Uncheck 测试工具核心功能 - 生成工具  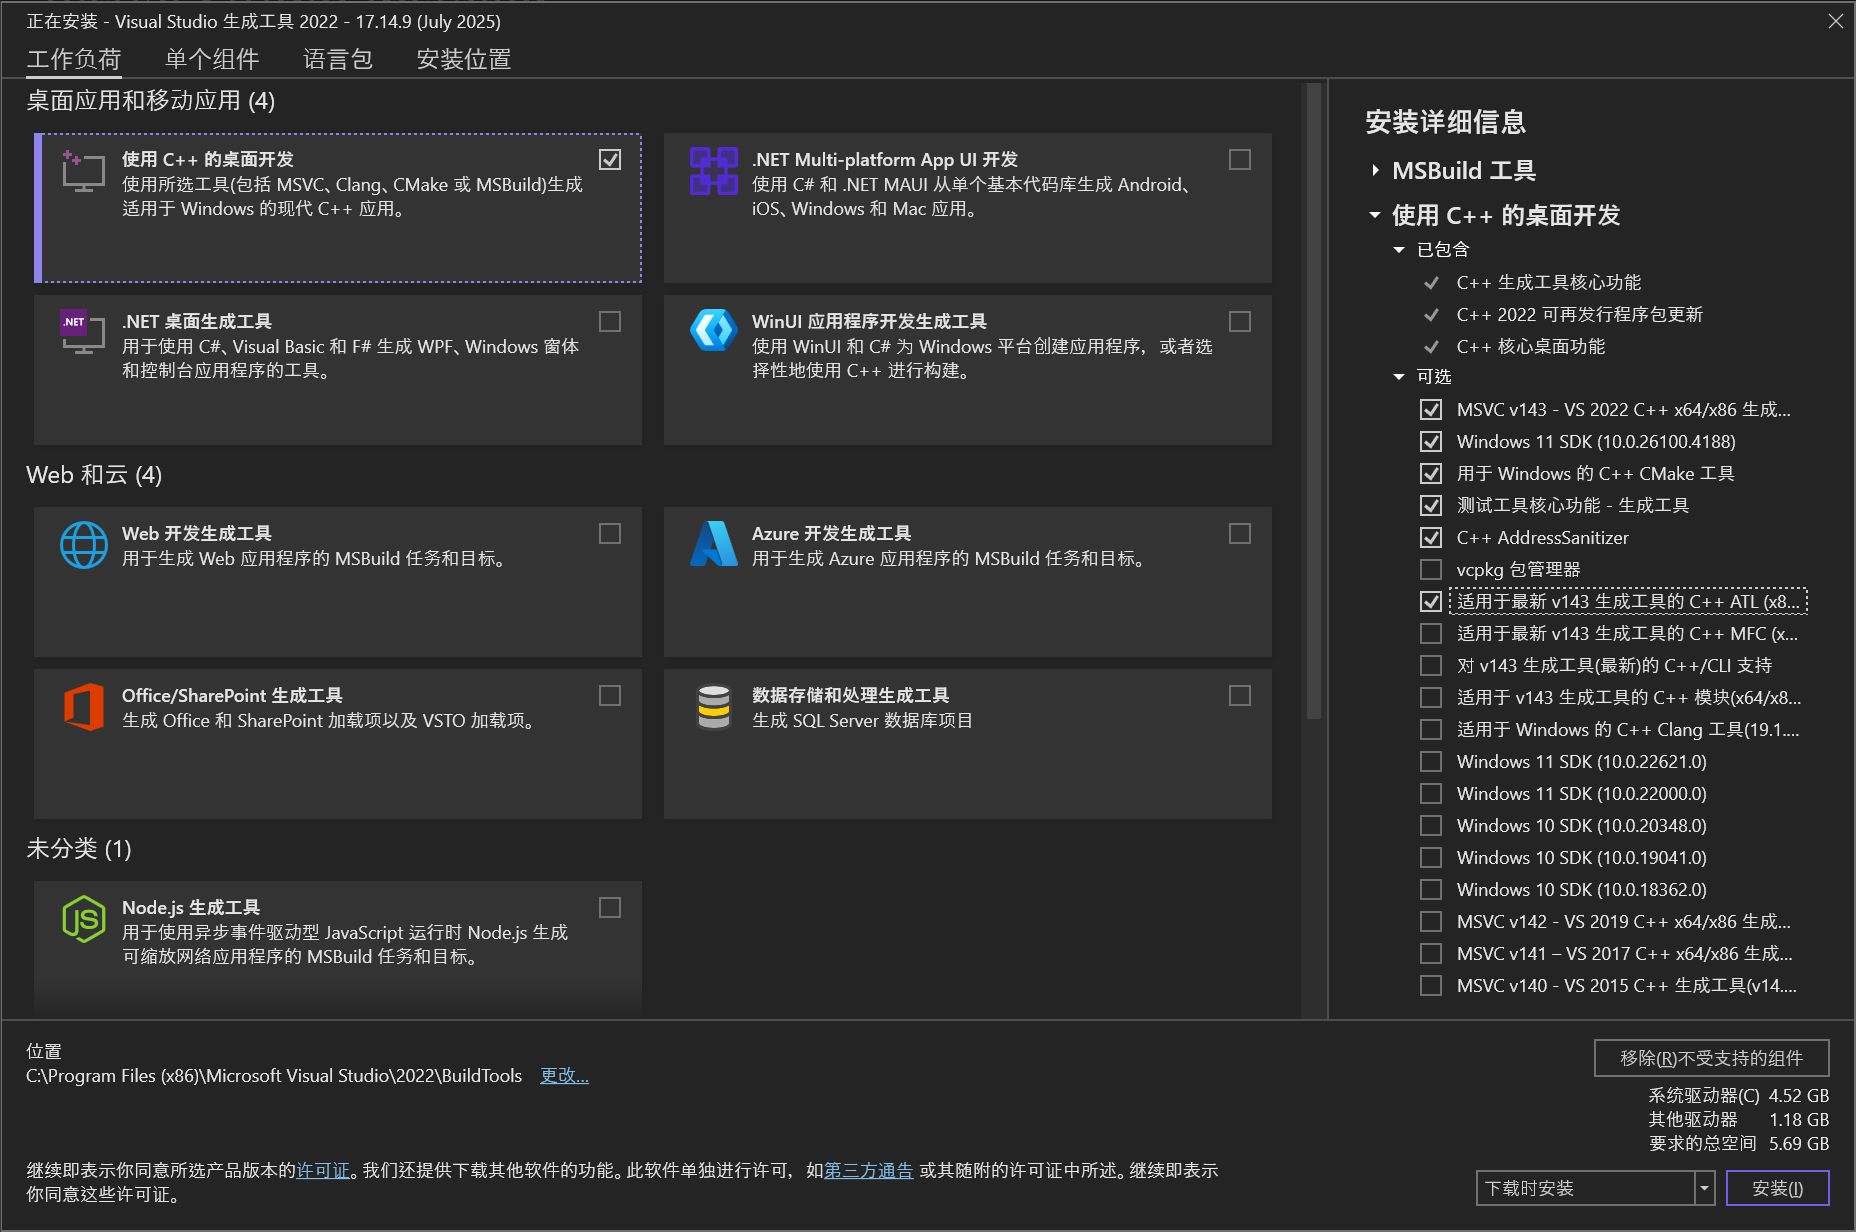click(1431, 506)
